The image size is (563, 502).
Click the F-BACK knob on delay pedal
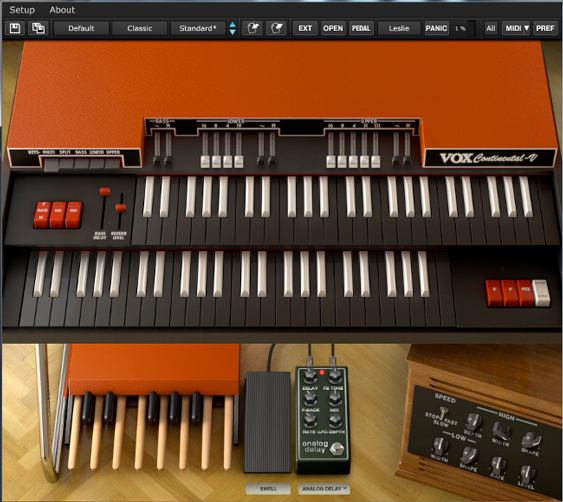(310, 399)
